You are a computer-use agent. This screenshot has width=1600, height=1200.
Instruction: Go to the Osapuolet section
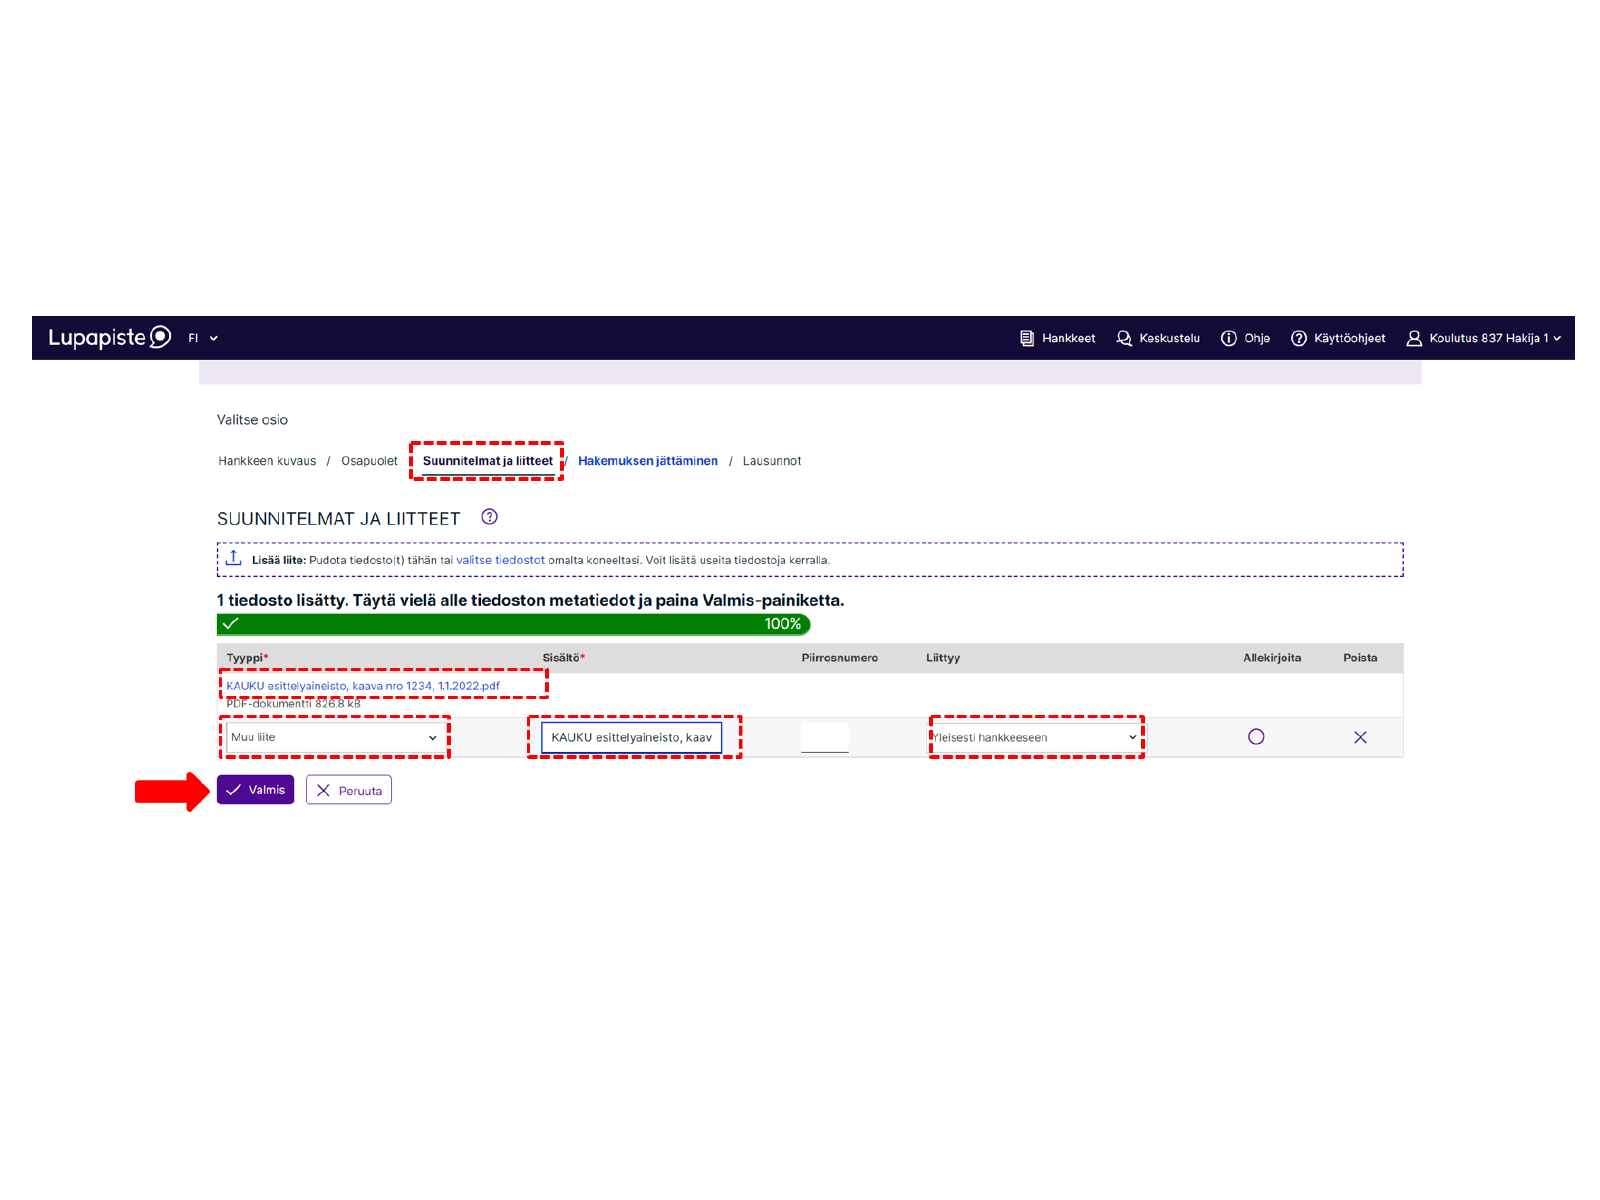[369, 461]
